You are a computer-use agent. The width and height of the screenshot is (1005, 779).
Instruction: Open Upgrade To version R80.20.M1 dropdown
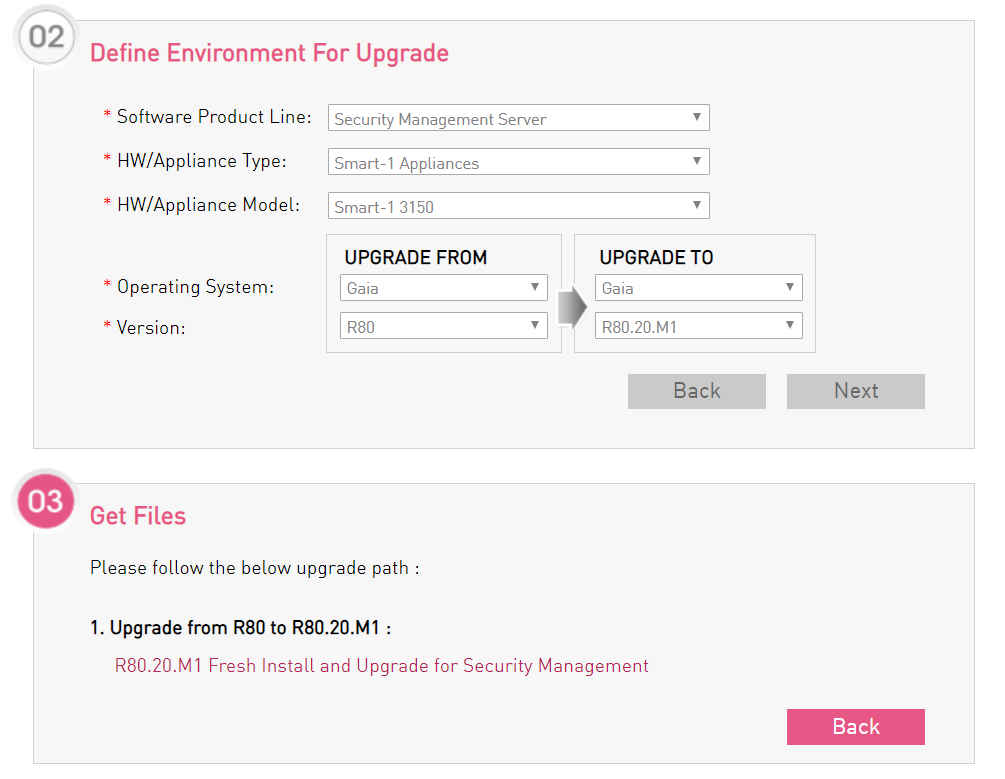click(x=699, y=326)
